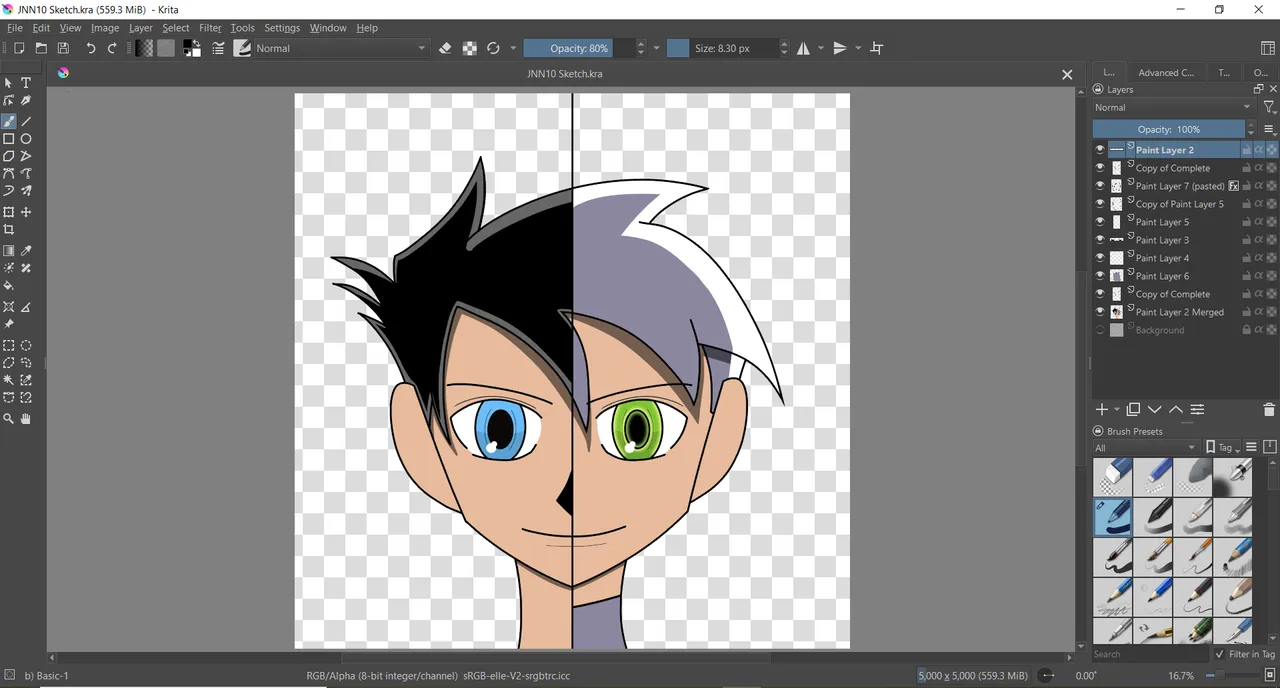
Task: Select the Text tool in toolbox
Action: click(x=26, y=83)
